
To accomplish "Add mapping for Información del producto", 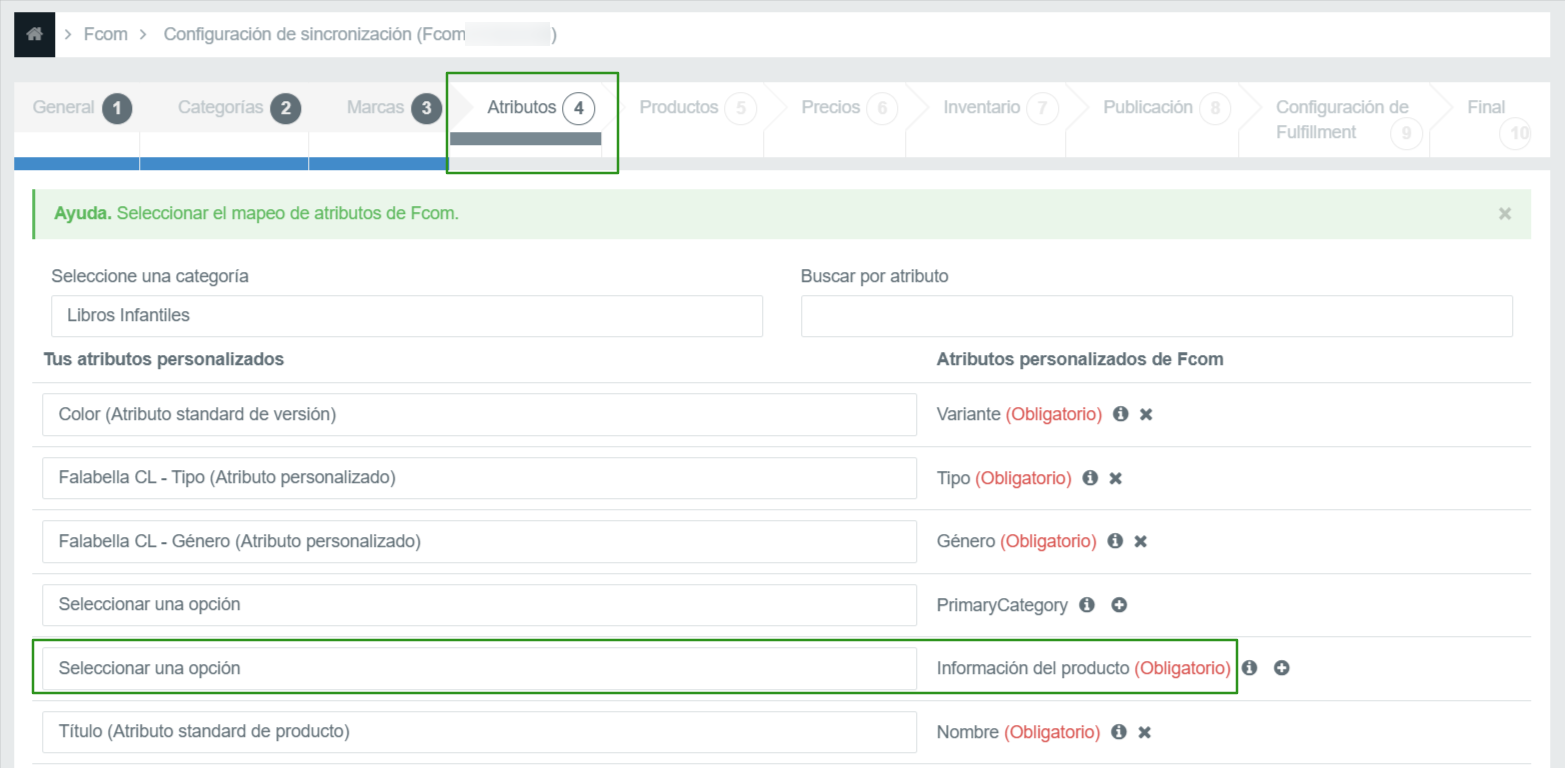I will 1281,668.
